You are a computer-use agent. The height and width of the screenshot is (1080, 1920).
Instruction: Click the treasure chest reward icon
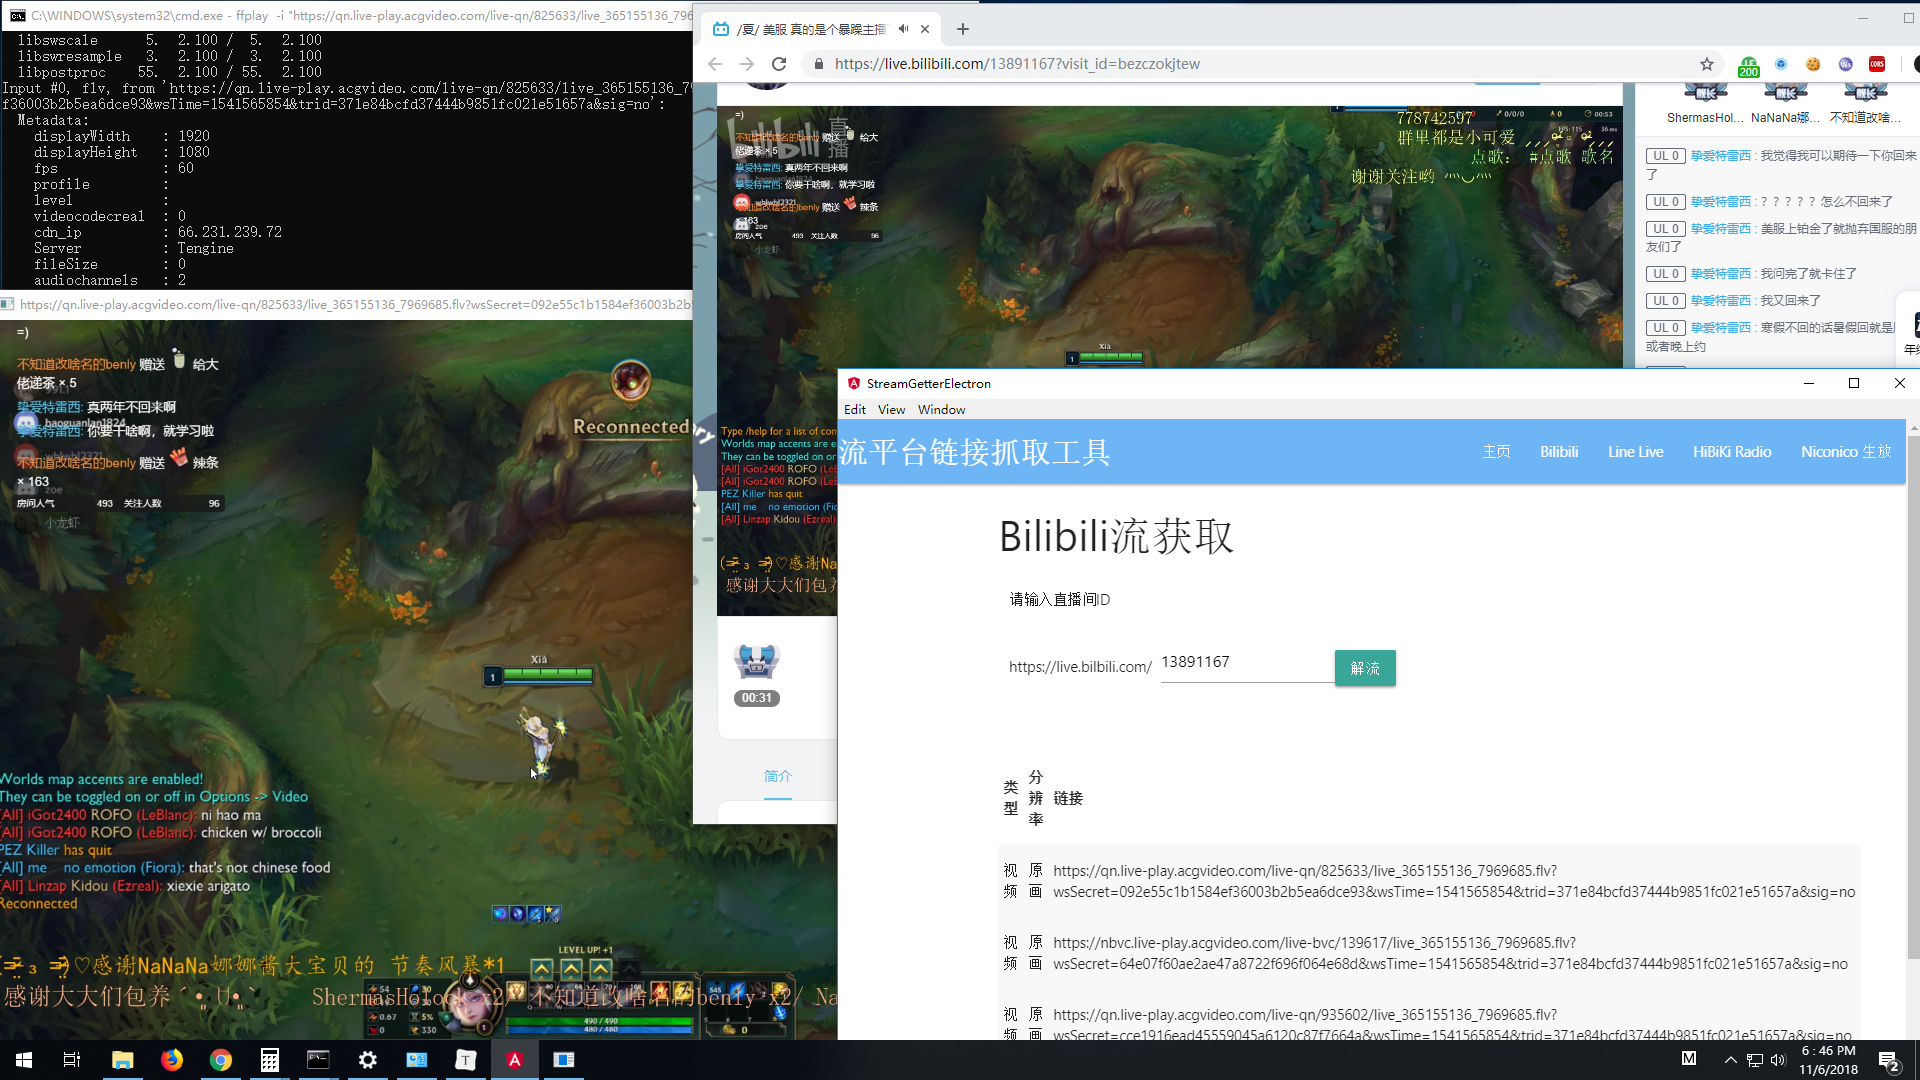(x=756, y=661)
